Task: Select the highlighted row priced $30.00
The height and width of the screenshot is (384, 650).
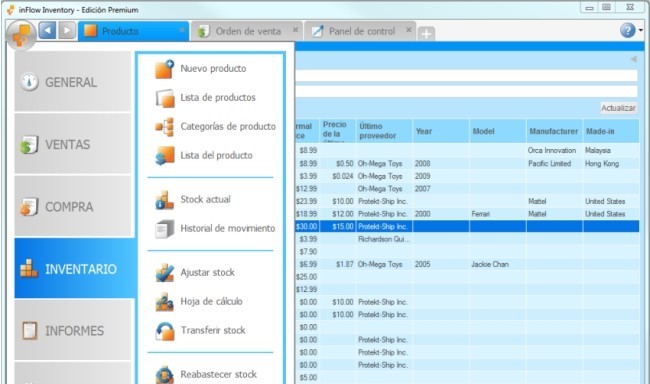Action: 467,226
